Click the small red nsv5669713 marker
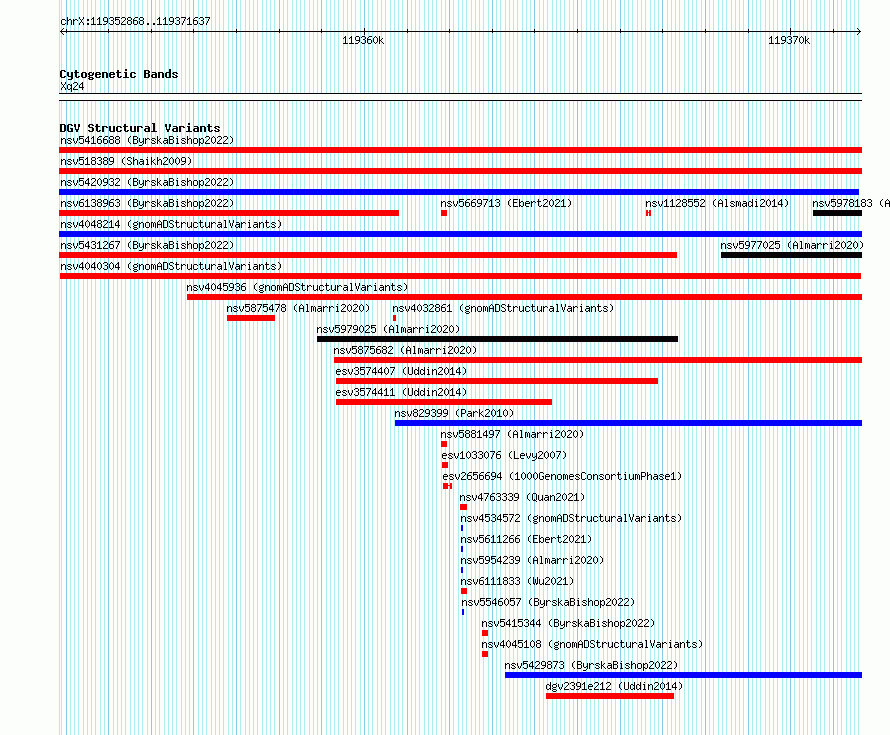890x735 pixels. [x=444, y=213]
